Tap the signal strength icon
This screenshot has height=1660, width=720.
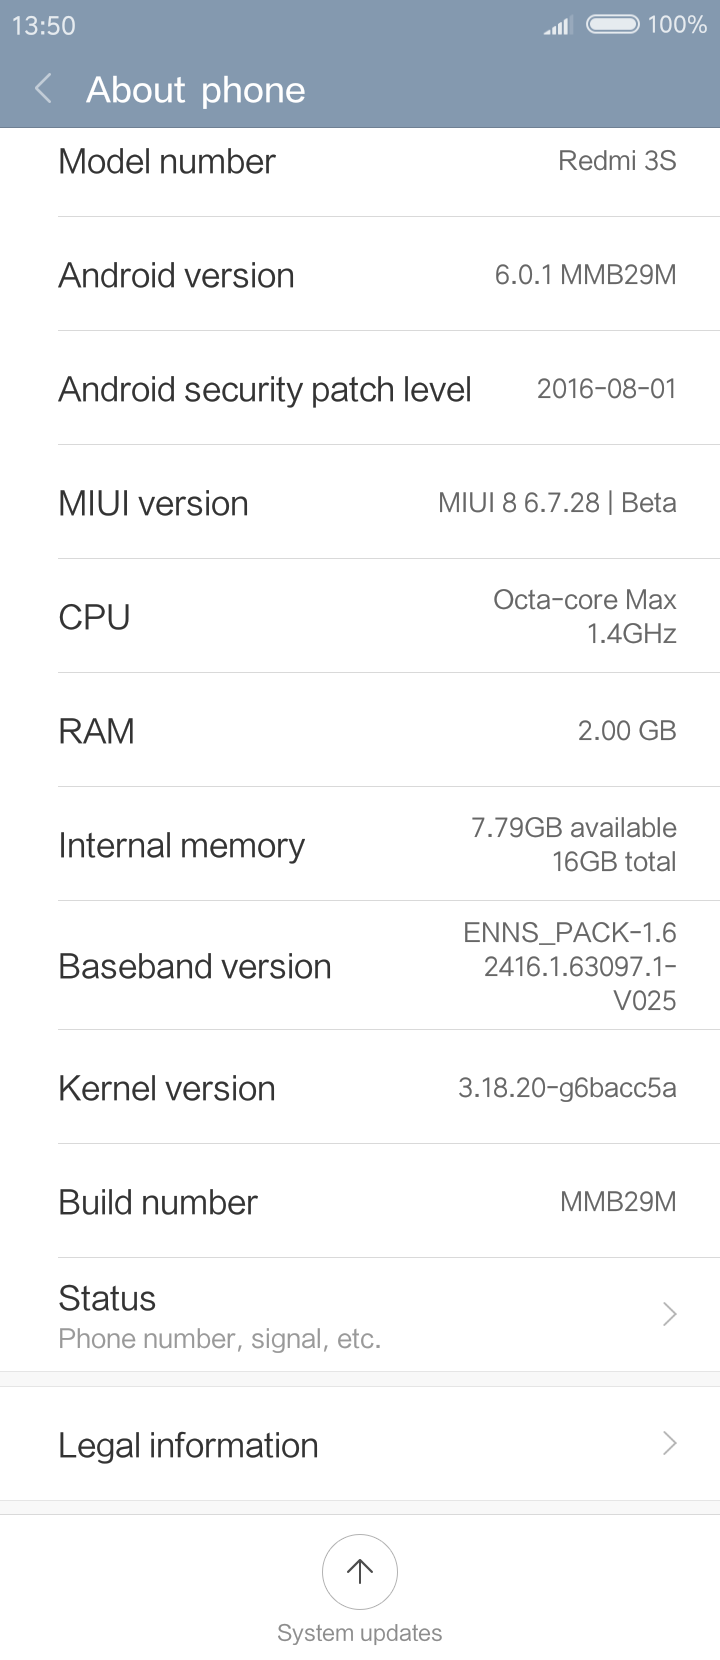click(x=557, y=26)
